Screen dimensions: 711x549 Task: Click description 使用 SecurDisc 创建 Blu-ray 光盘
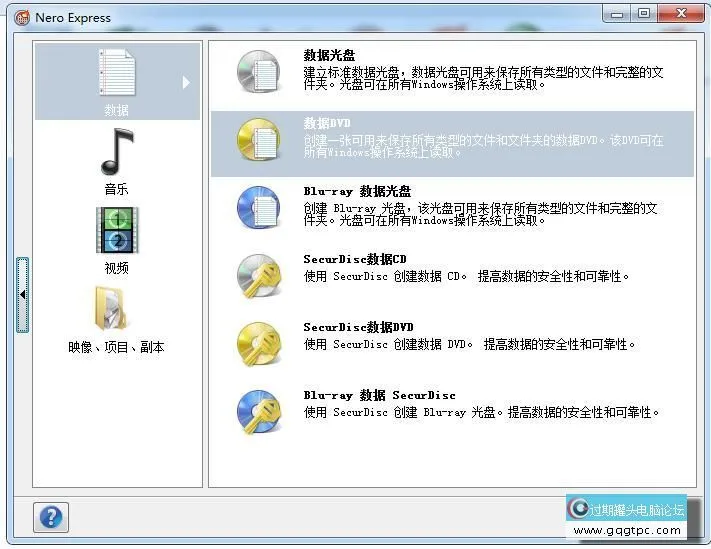coord(482,412)
